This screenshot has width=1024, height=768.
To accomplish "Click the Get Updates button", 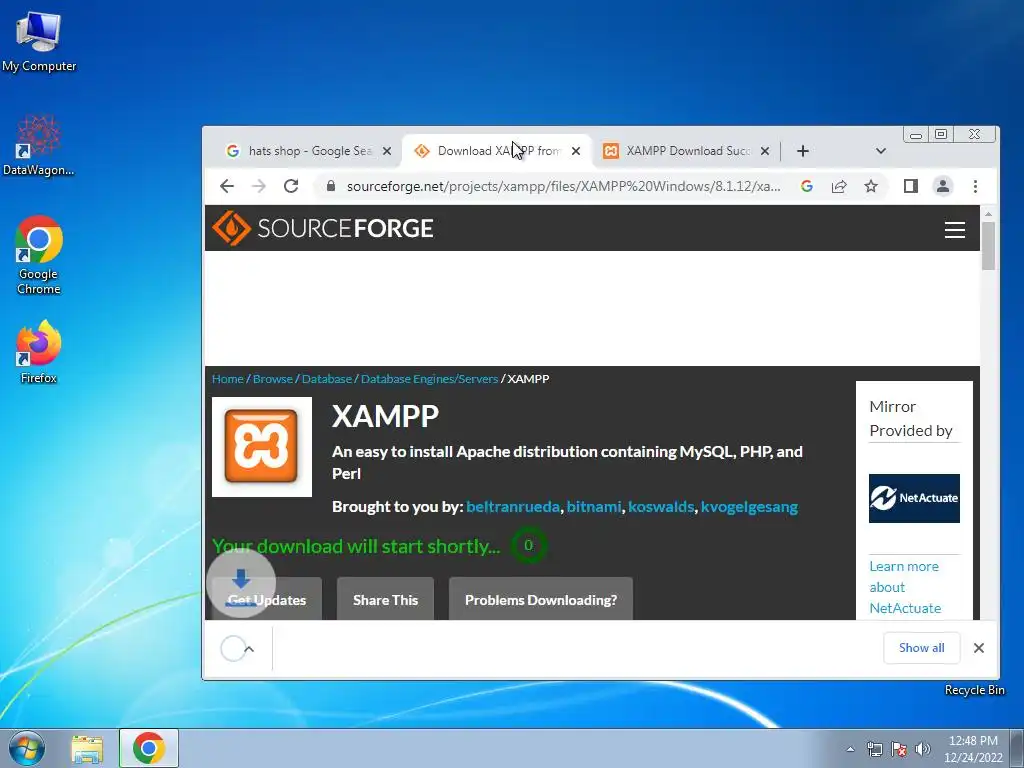I will [266, 599].
